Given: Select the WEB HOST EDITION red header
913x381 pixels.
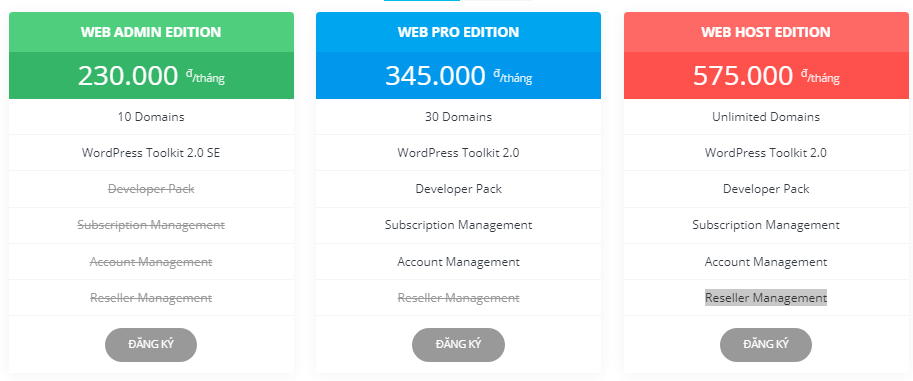Looking at the screenshot, I should tap(766, 32).
